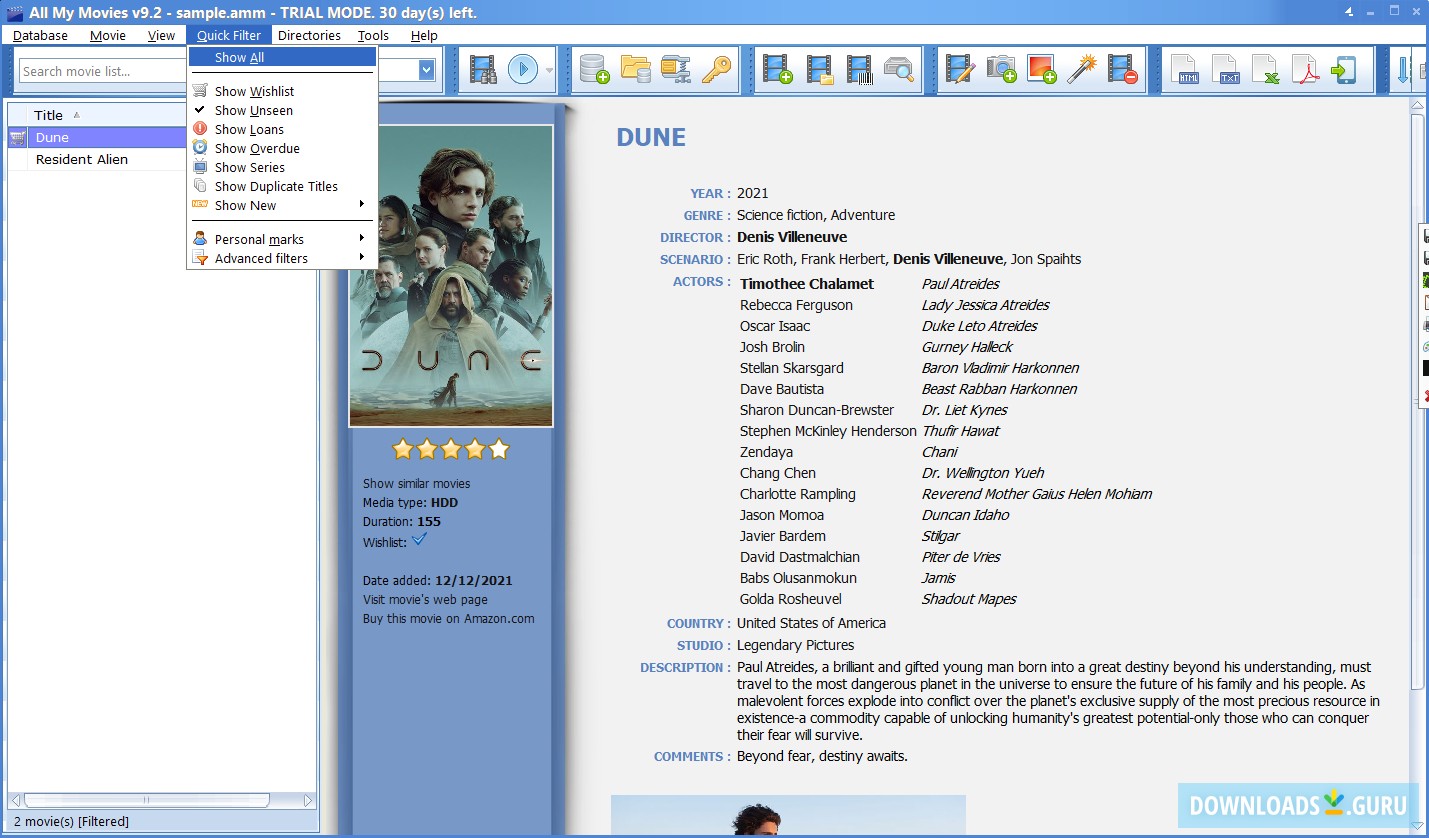
Task: Click actor name Oscar Isaac
Action: (x=775, y=326)
